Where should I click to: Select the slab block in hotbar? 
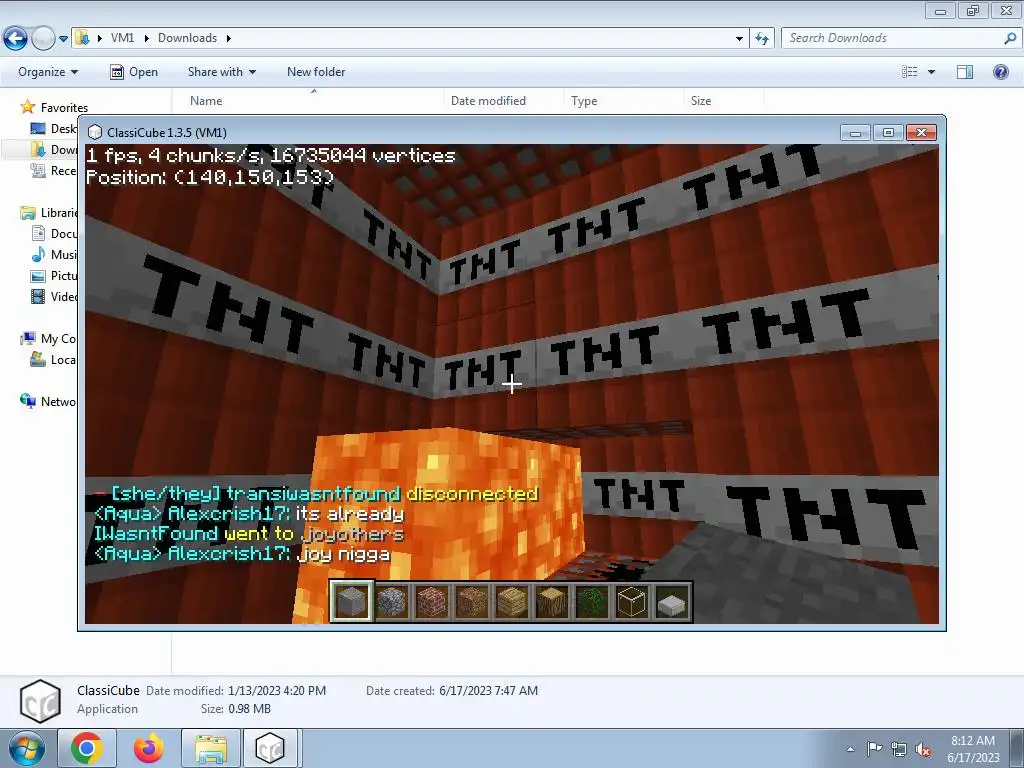pyautogui.click(x=672, y=601)
